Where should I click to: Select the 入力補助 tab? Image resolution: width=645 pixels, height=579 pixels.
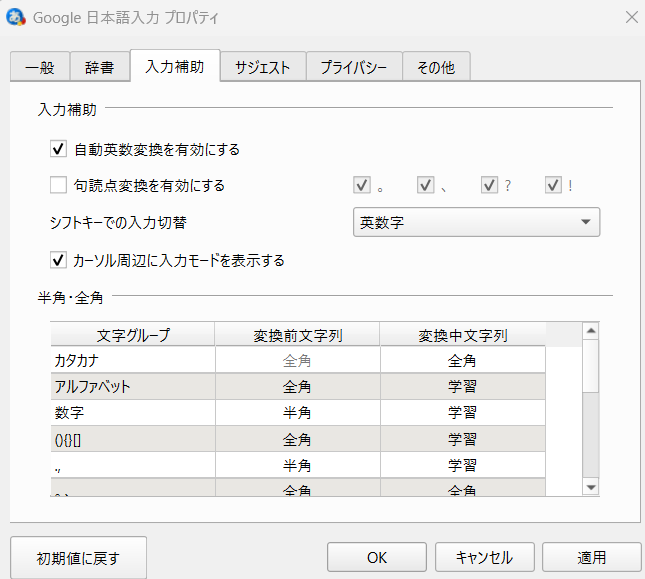coord(175,66)
